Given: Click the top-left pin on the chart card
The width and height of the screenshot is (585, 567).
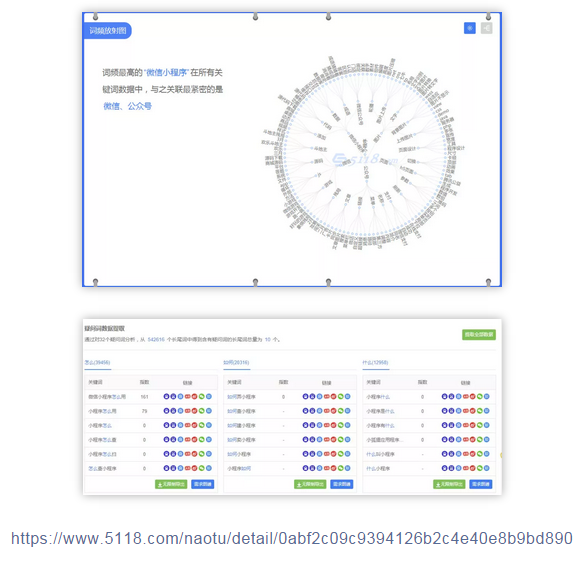Looking at the screenshot, I should [96, 16].
